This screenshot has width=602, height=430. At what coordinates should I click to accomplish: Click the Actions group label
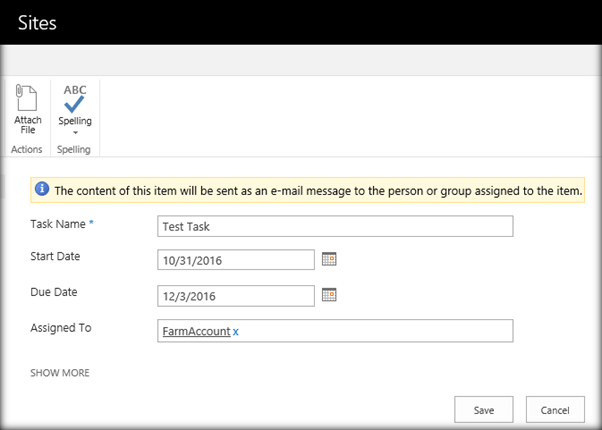27,150
